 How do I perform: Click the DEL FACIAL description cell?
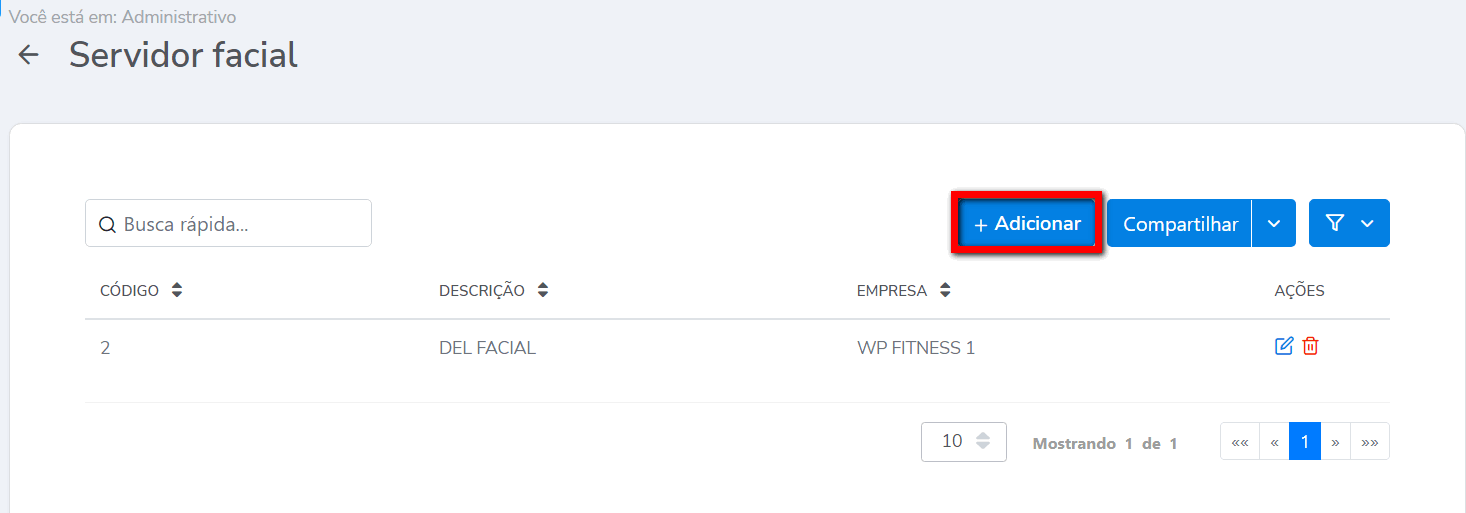(x=487, y=348)
